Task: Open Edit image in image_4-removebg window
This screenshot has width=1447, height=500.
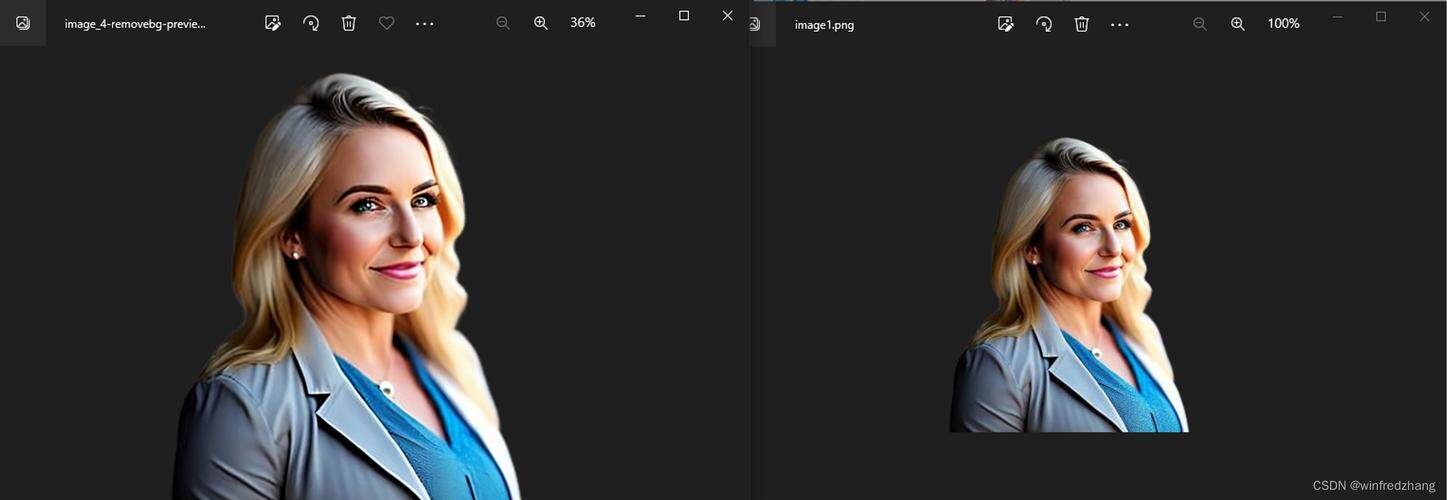Action: click(272, 23)
